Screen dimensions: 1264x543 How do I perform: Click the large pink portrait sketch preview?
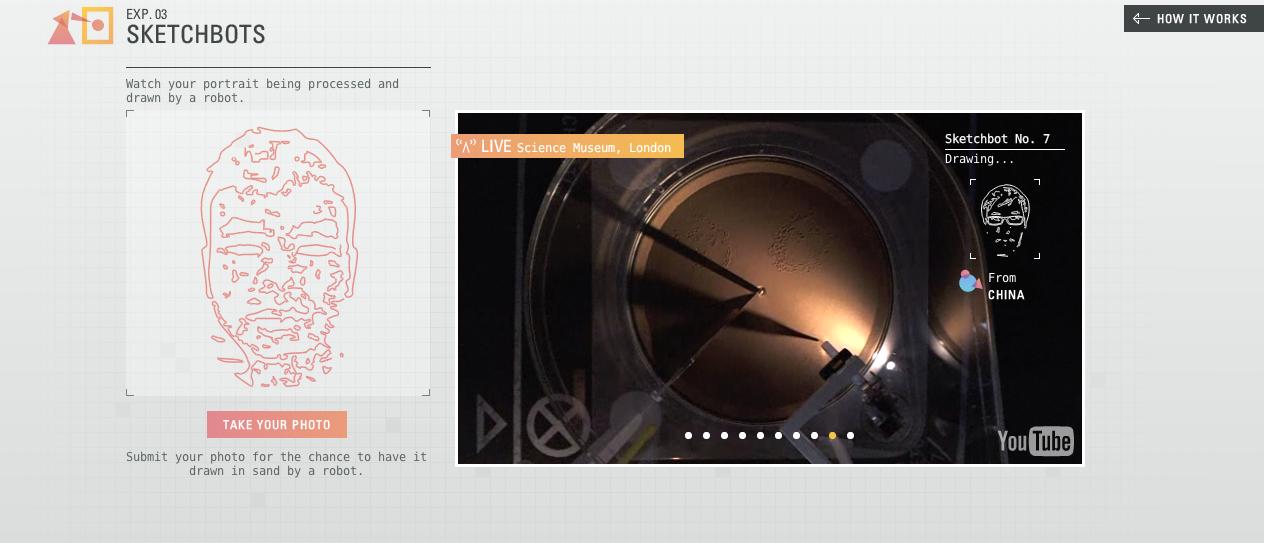pyautogui.click(x=278, y=253)
